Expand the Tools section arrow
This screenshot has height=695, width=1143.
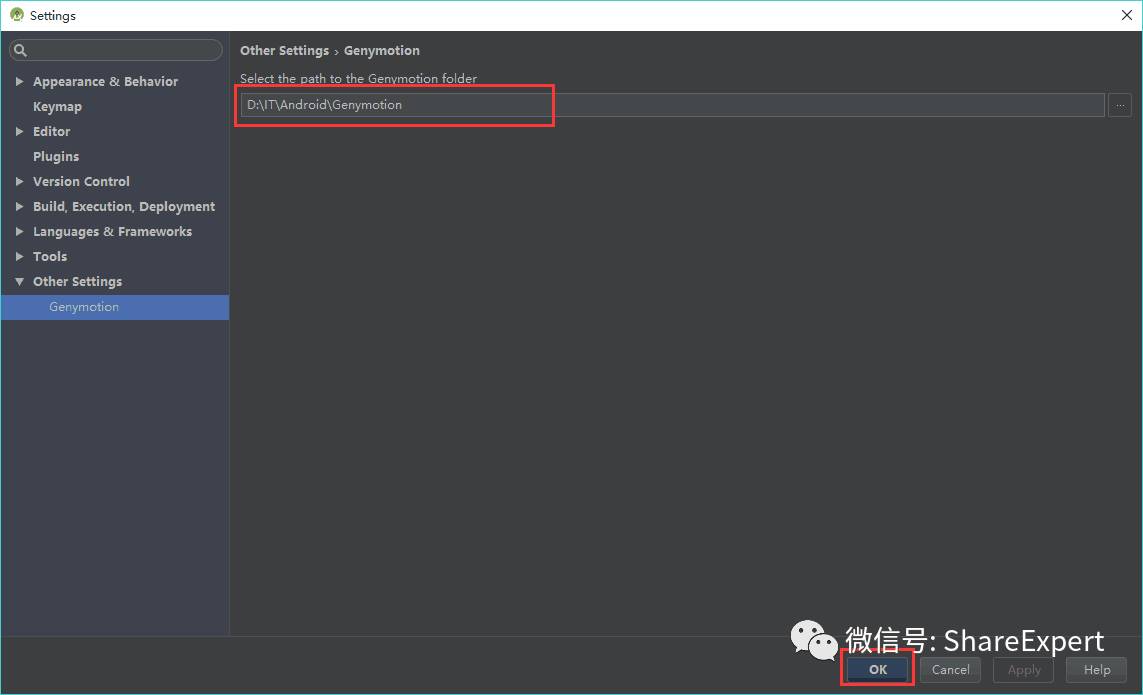click(20, 257)
